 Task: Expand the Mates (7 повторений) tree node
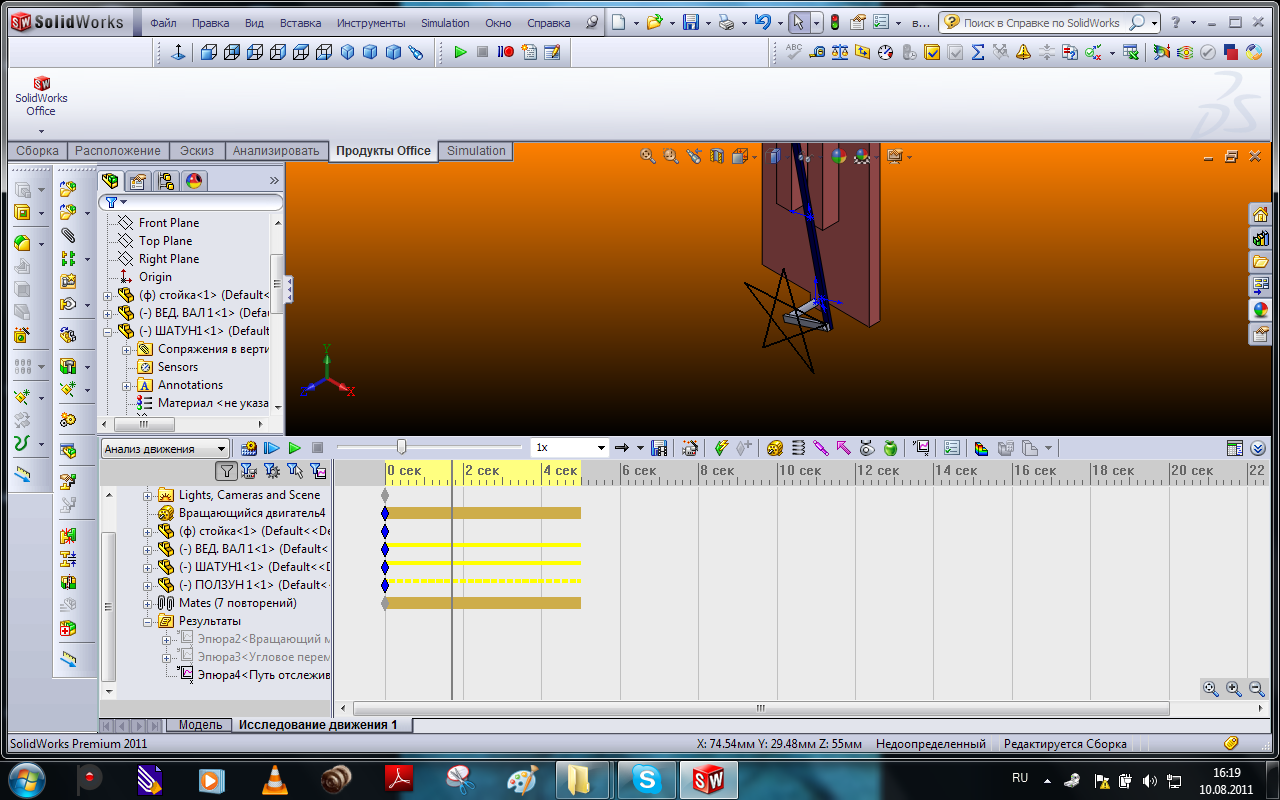(148, 603)
